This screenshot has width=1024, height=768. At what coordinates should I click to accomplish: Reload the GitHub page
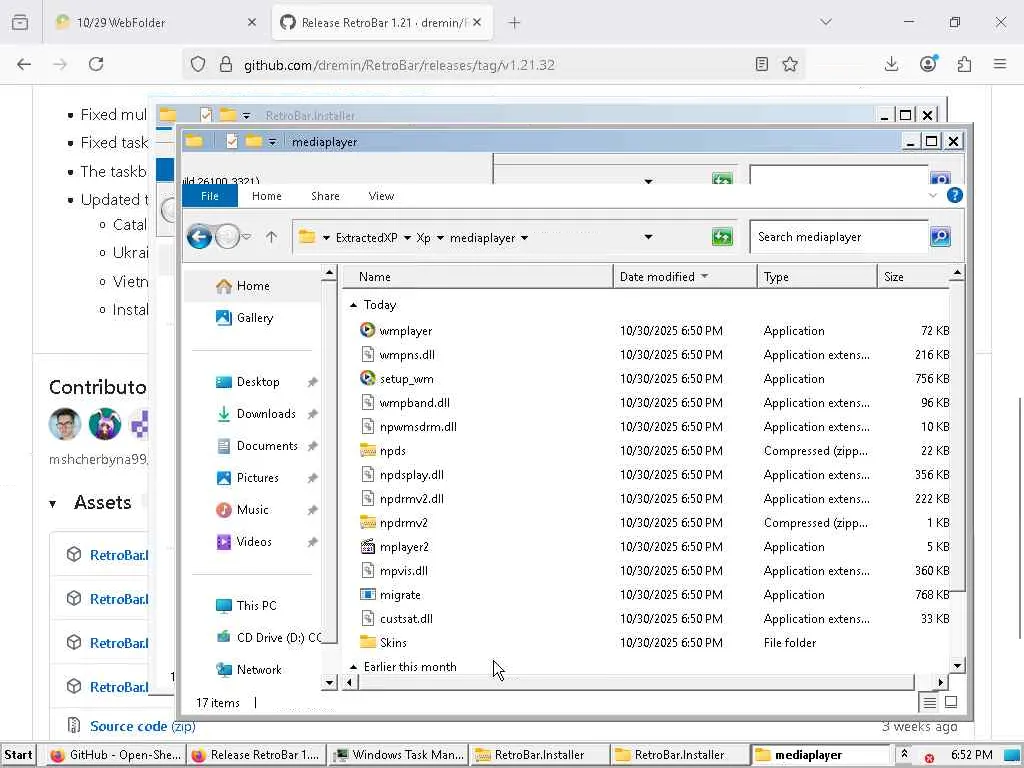coord(96,64)
